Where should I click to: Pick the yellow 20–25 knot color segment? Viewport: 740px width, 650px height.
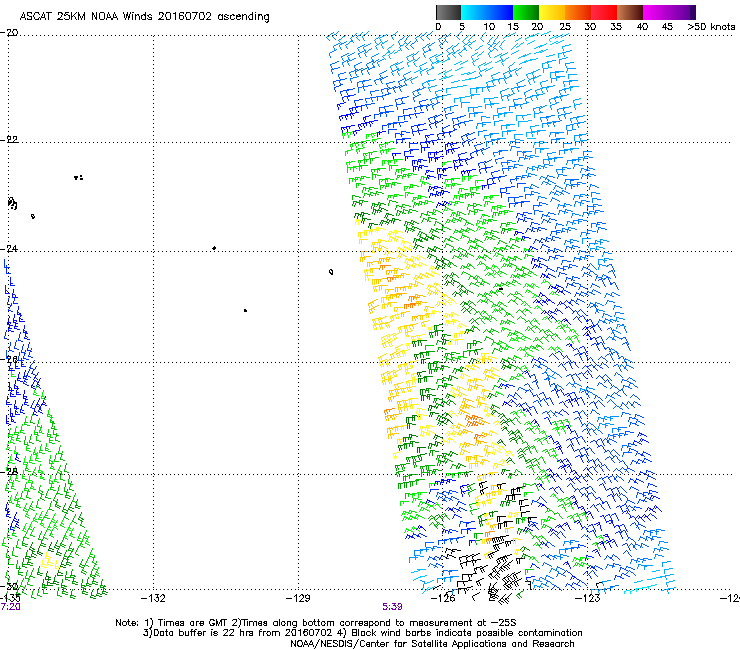[552, 12]
